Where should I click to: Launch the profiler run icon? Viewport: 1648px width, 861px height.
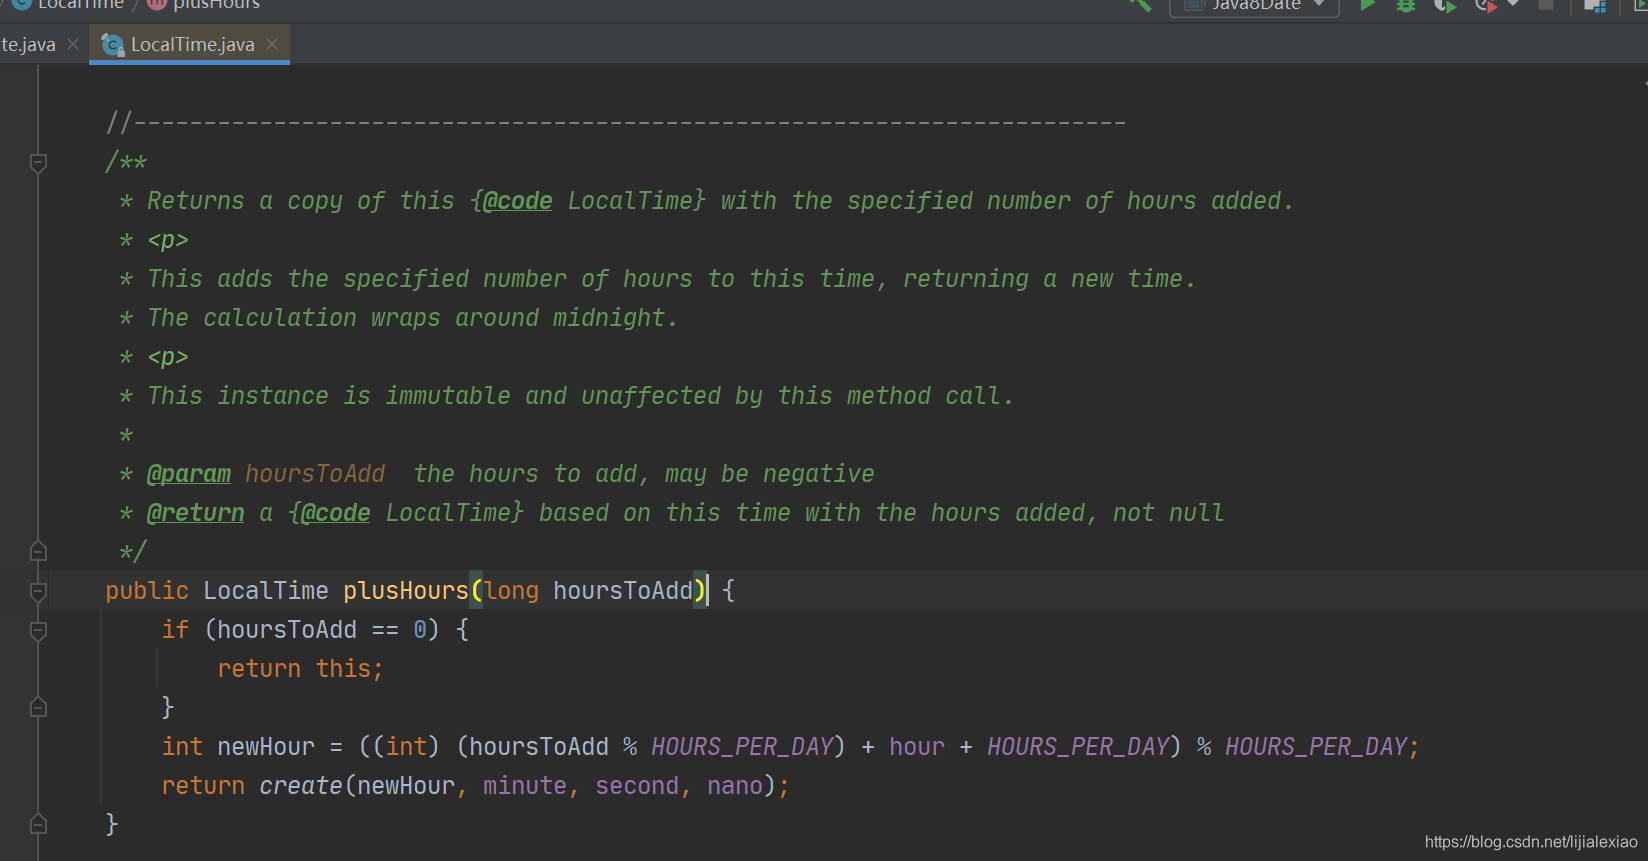[1486, 5]
